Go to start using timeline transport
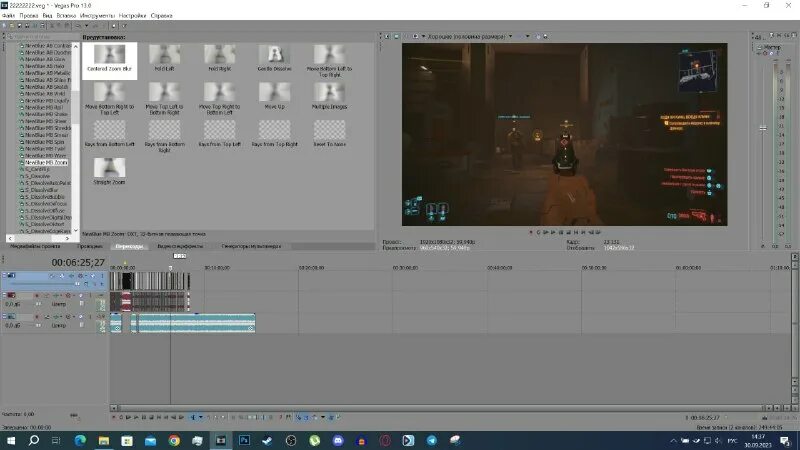 click(159, 417)
